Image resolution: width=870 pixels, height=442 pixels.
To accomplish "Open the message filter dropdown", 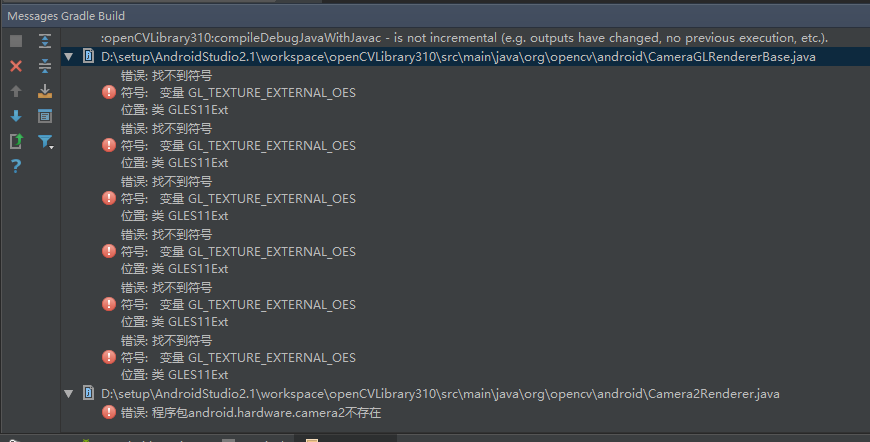I will point(45,142).
